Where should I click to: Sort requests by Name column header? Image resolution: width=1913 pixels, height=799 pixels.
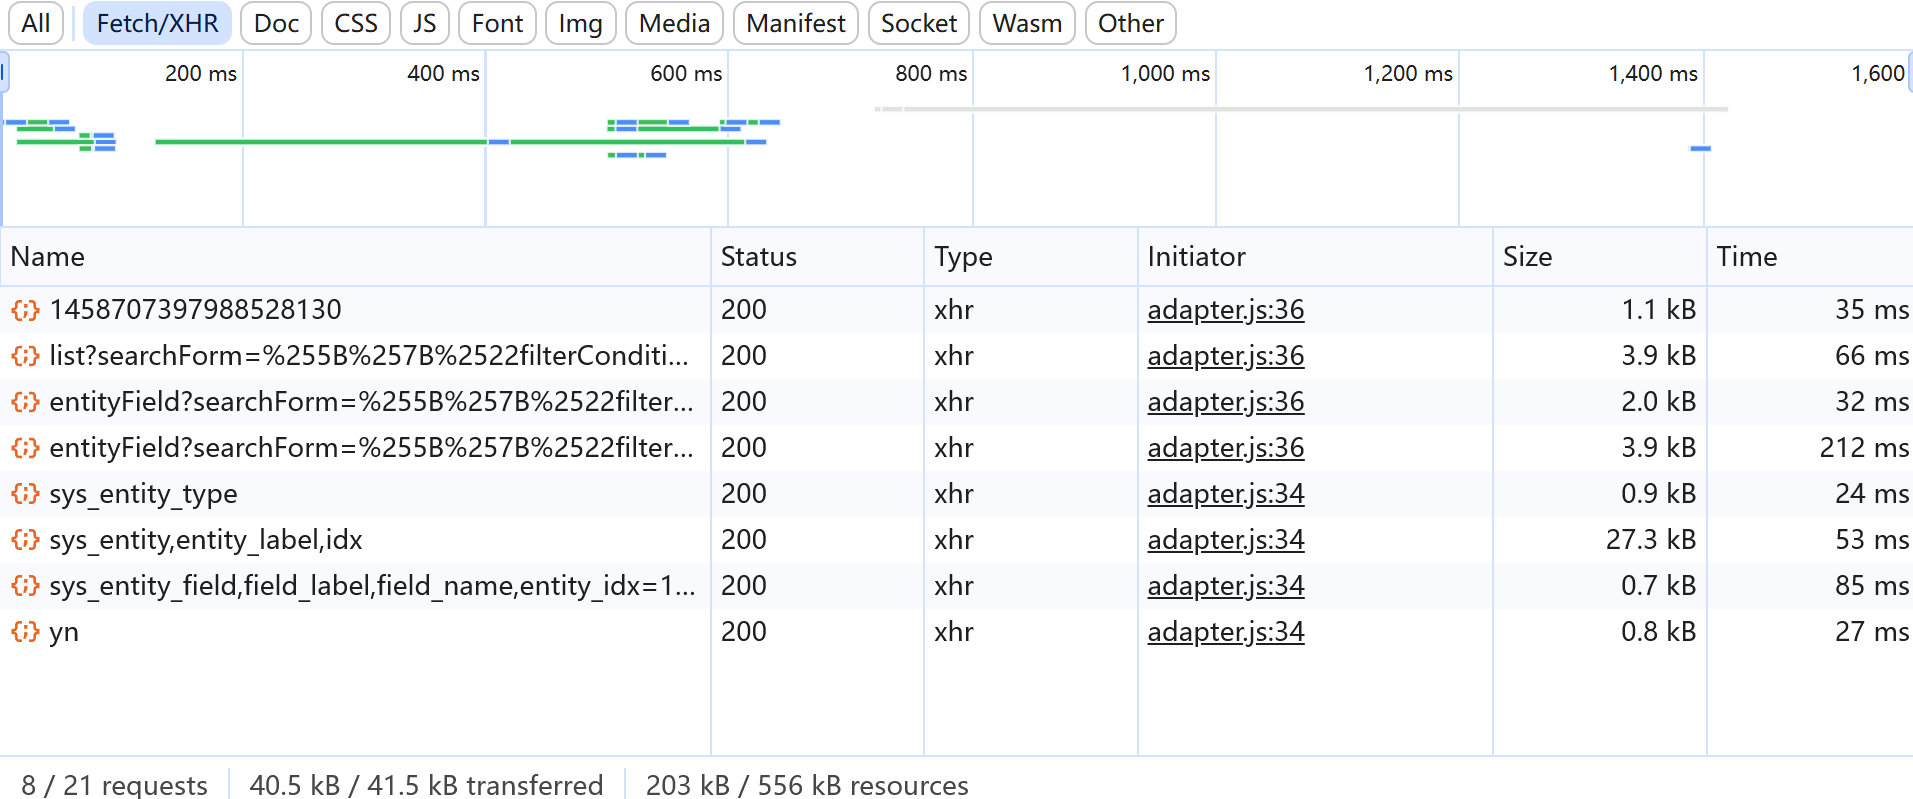pyautogui.click(x=48, y=257)
